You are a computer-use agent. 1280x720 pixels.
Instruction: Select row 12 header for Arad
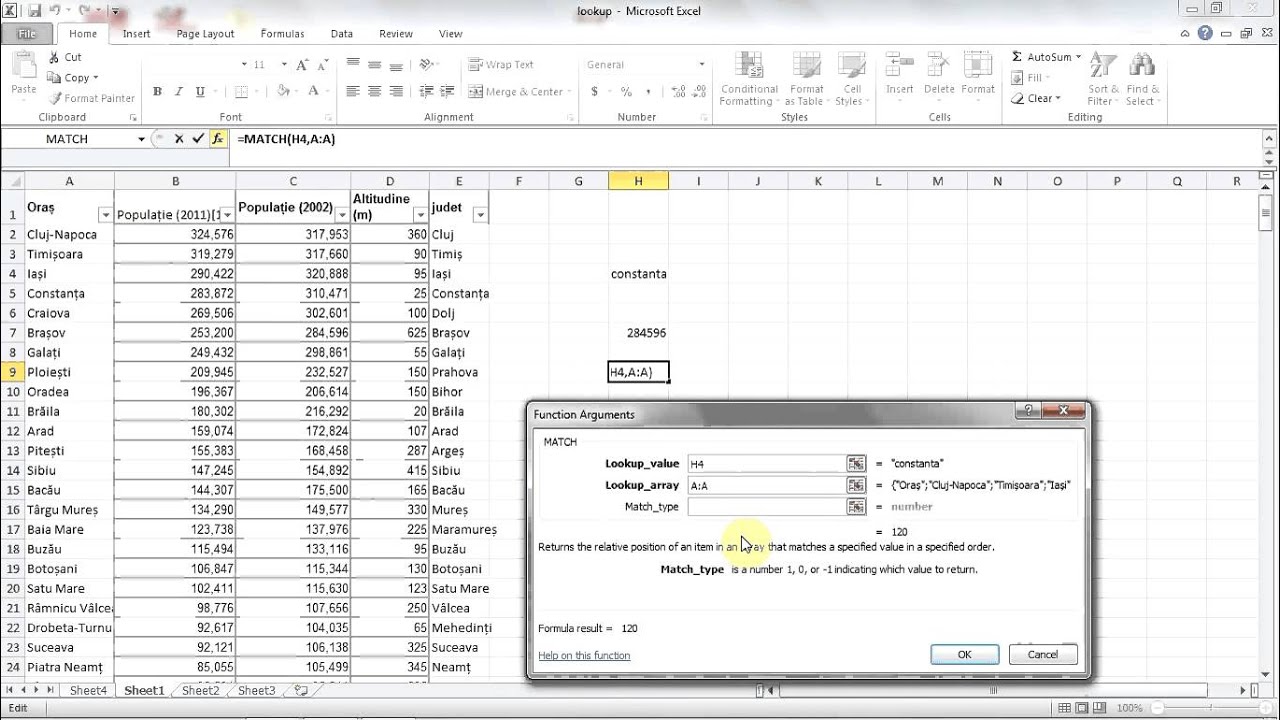tap(12, 431)
